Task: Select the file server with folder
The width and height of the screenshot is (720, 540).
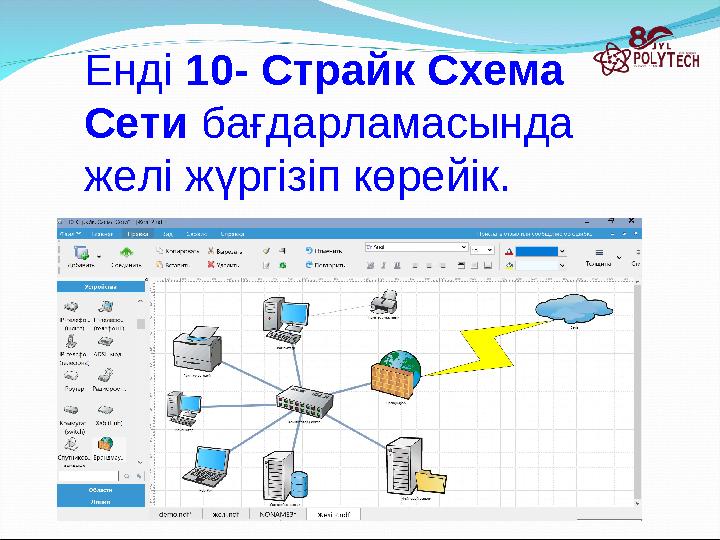Action: [x=416, y=467]
